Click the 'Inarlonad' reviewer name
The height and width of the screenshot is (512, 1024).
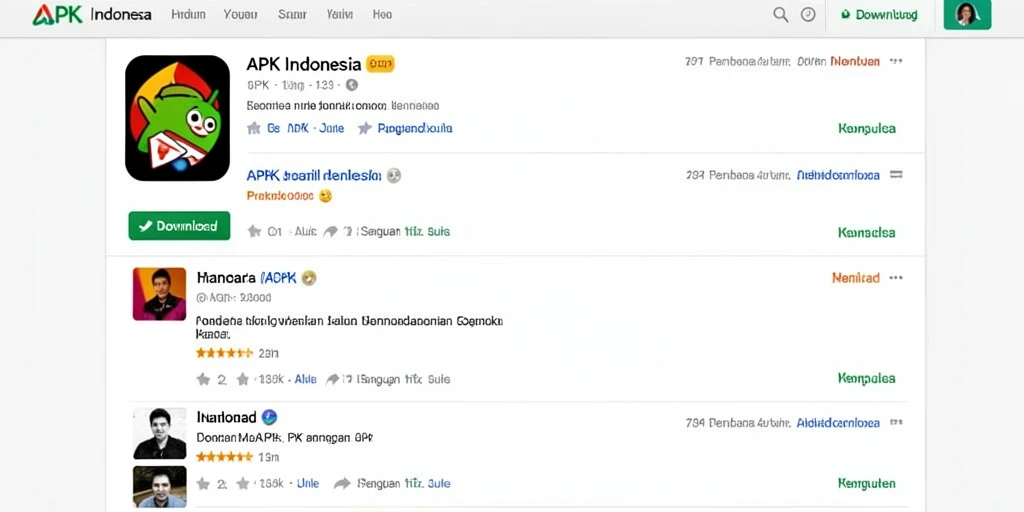pos(226,417)
